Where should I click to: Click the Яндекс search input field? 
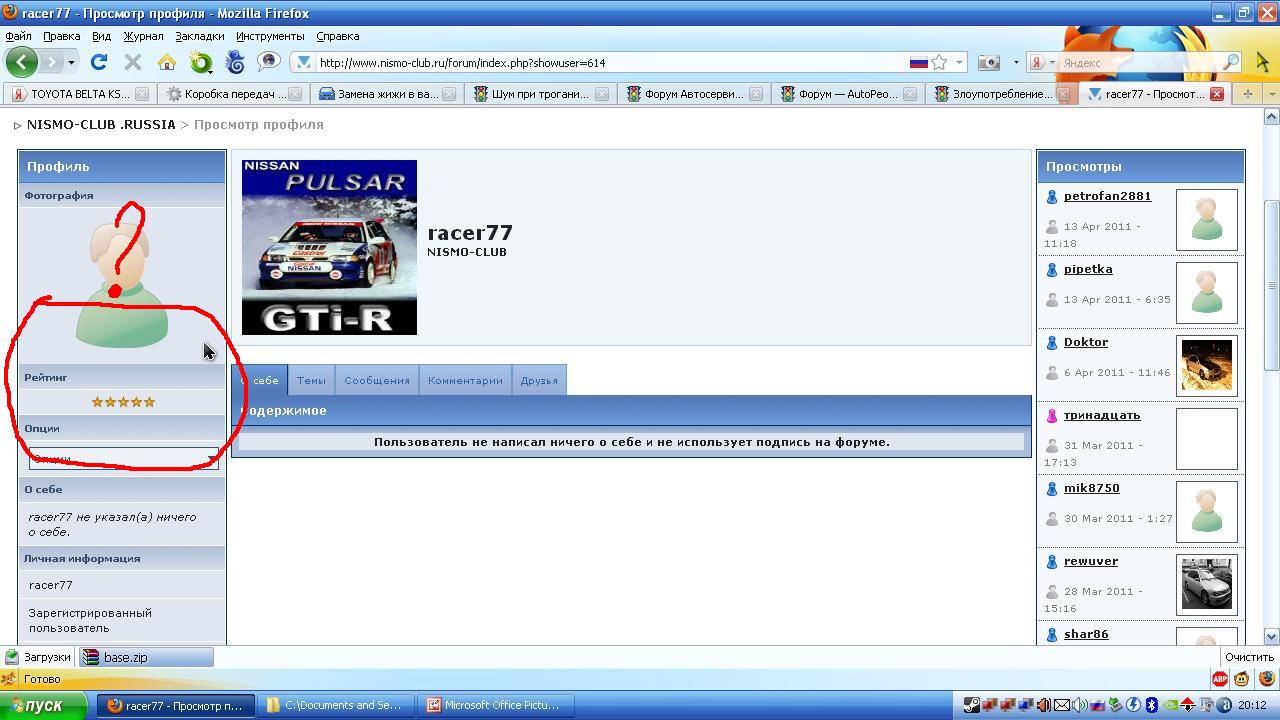[x=1140, y=62]
